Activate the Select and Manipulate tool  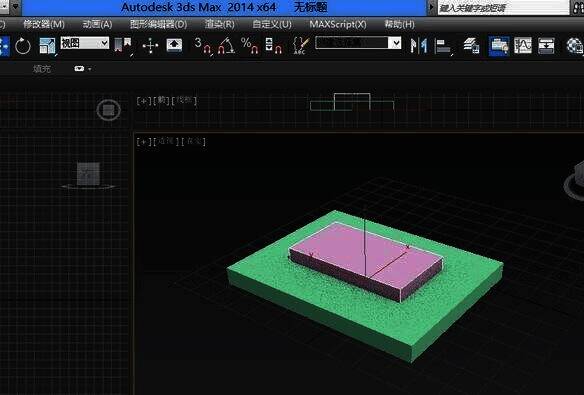click(150, 46)
